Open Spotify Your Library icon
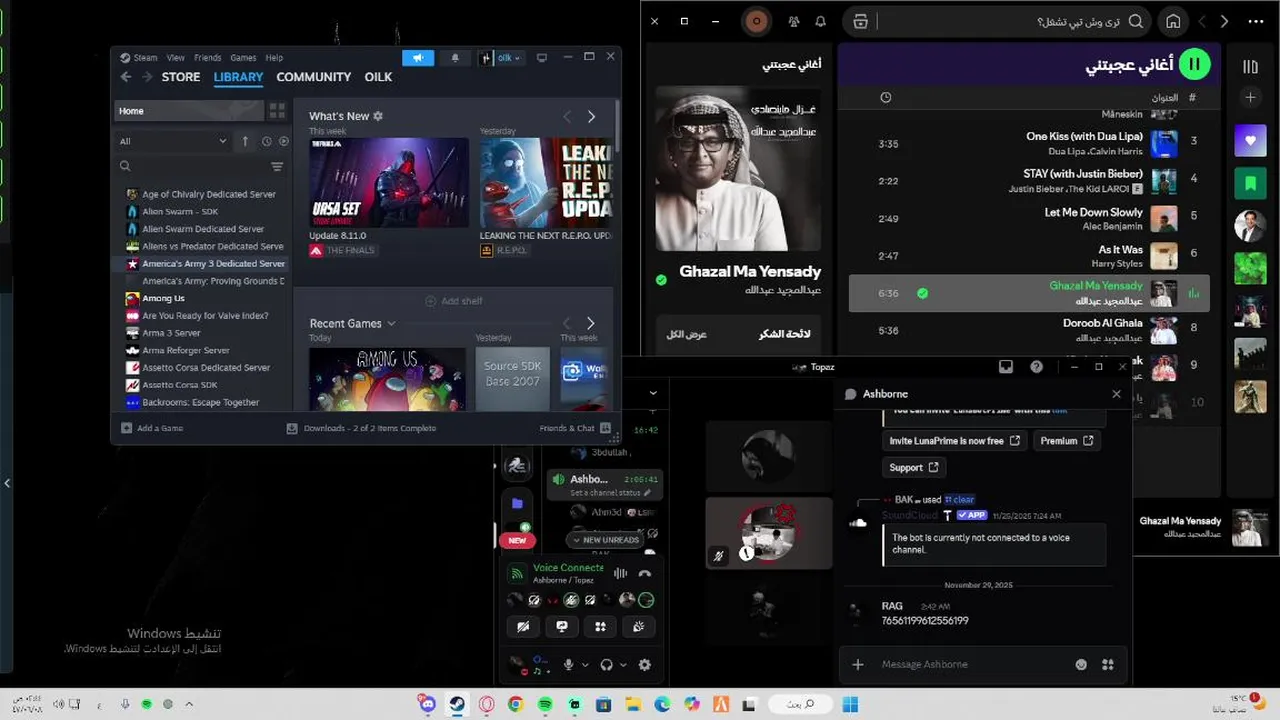Screen dimensions: 1280x720 point(1250,66)
